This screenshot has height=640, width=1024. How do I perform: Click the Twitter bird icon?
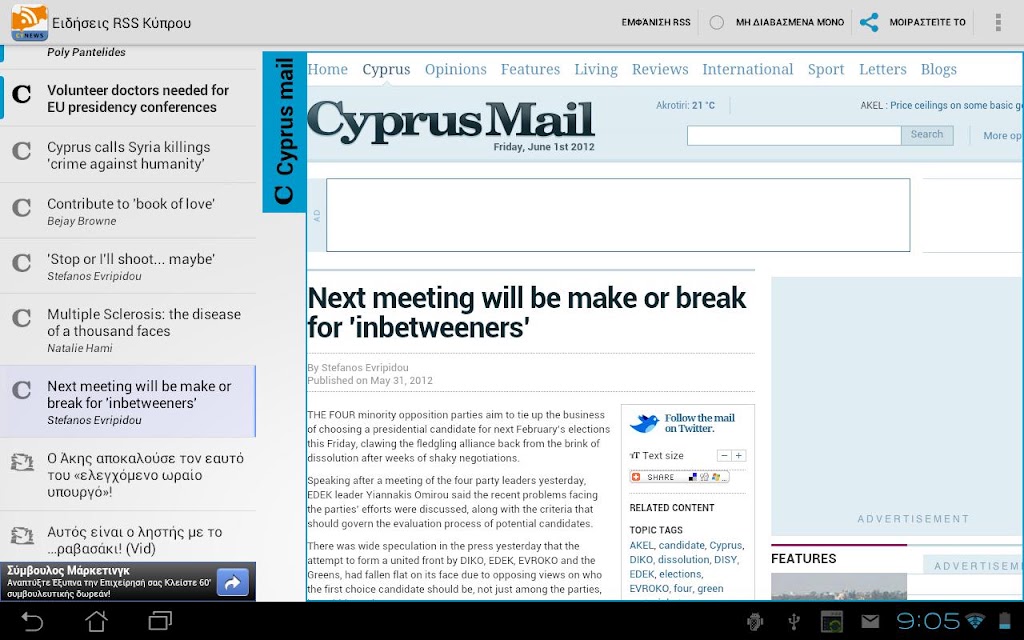tap(644, 423)
